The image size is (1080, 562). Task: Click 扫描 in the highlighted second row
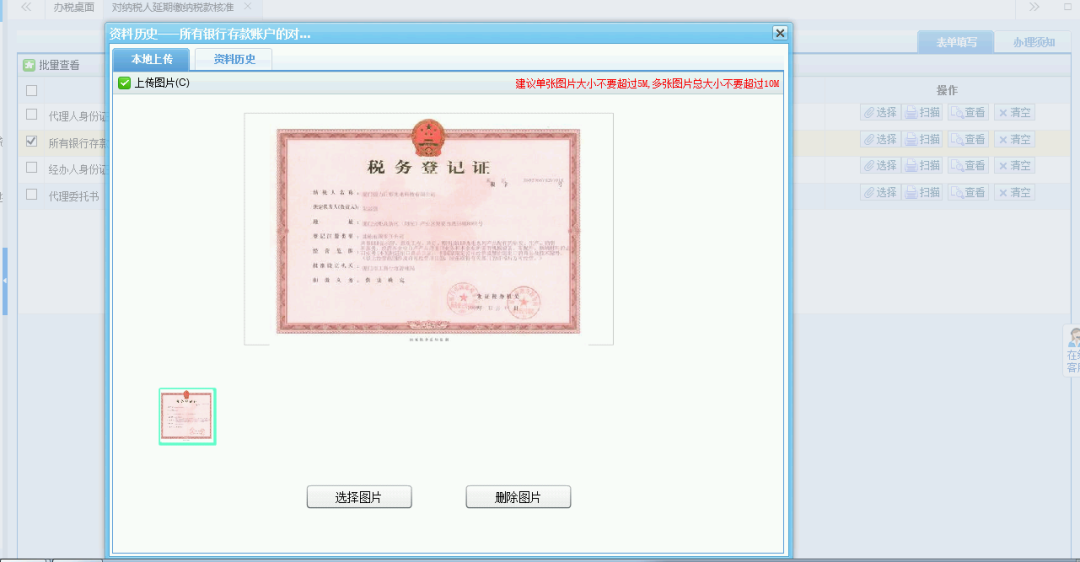pyautogui.click(x=922, y=139)
